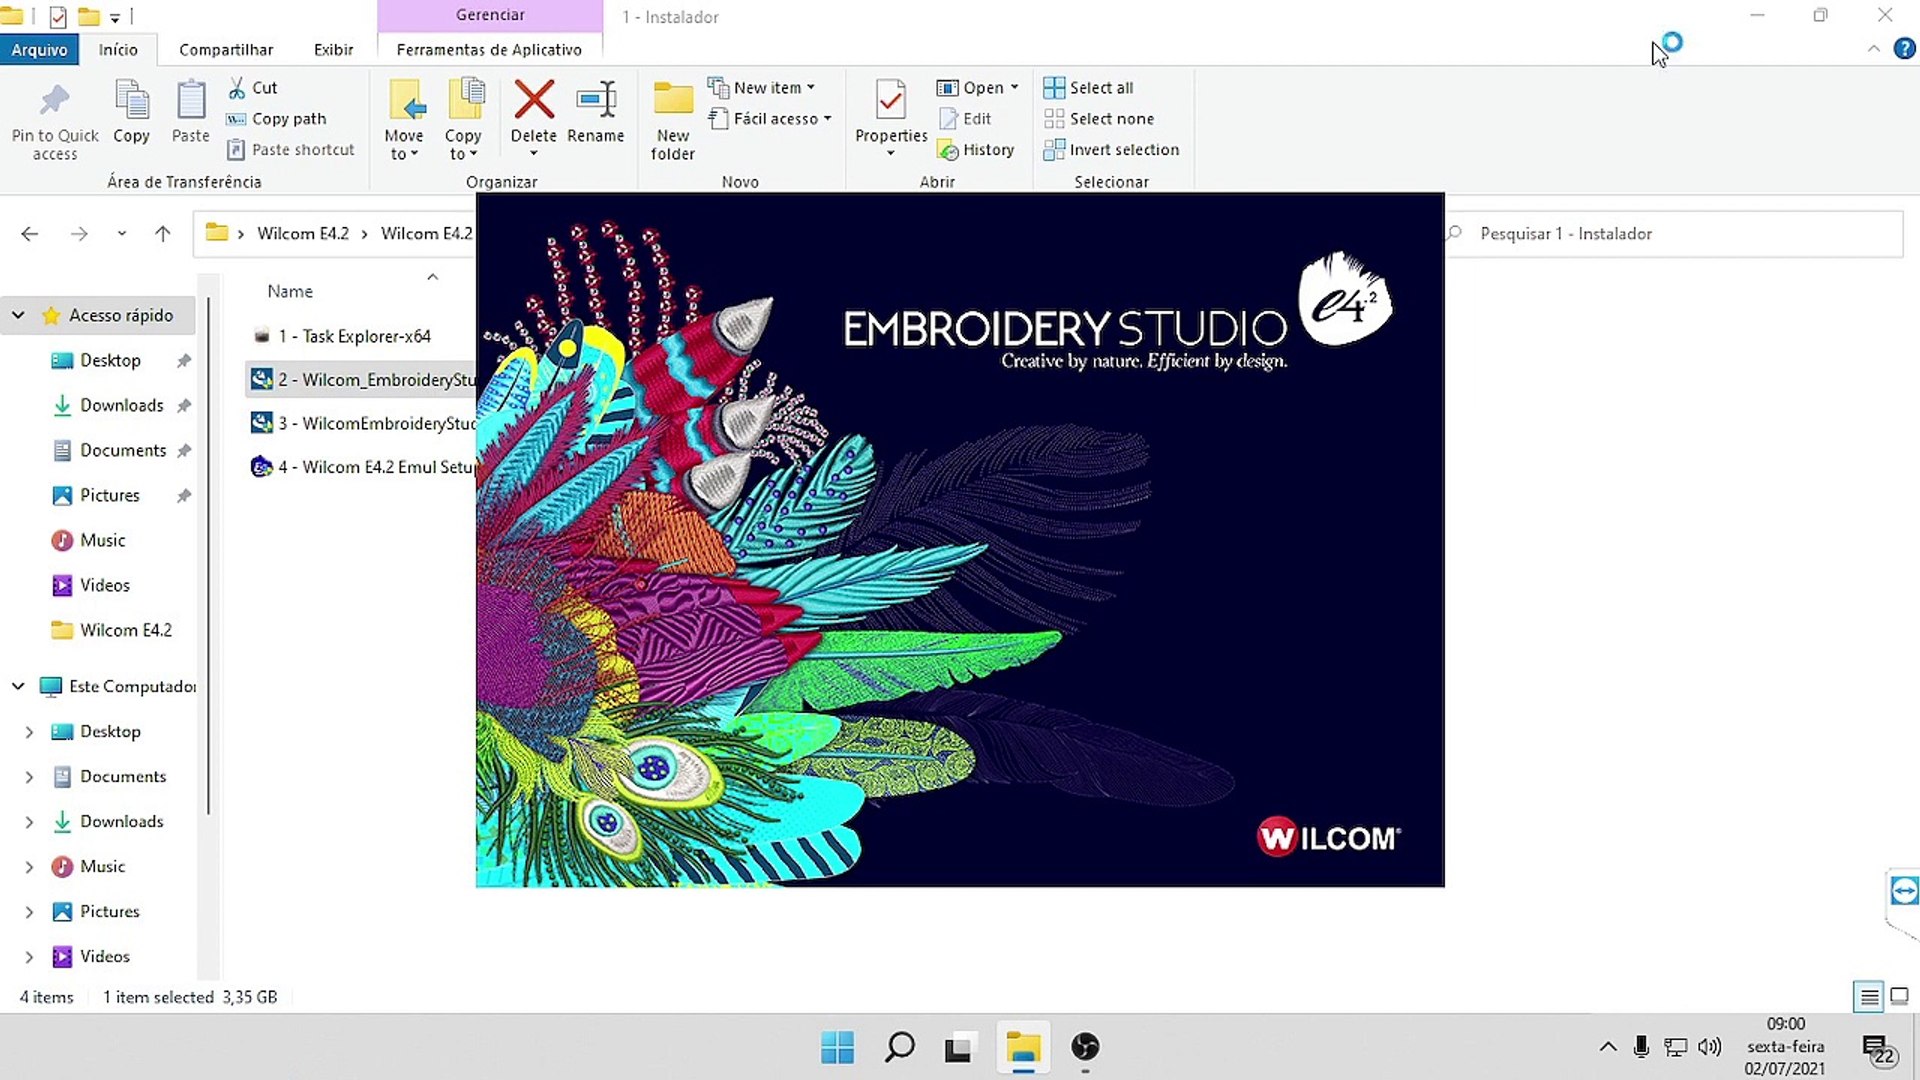The height and width of the screenshot is (1080, 1920).
Task: Switch to the Exibir tab
Action: tap(333, 50)
